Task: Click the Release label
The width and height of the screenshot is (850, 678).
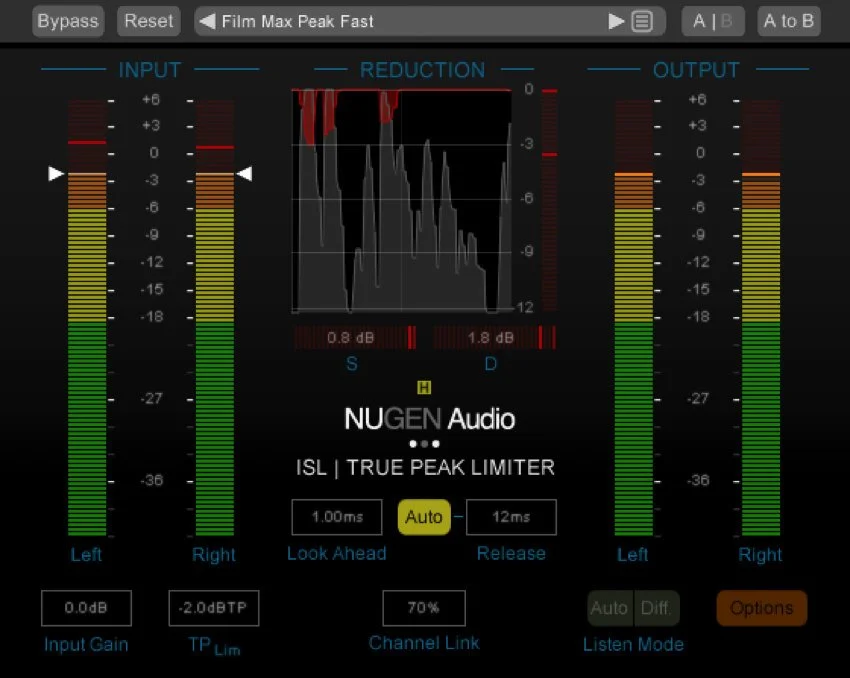Action: 511,553
